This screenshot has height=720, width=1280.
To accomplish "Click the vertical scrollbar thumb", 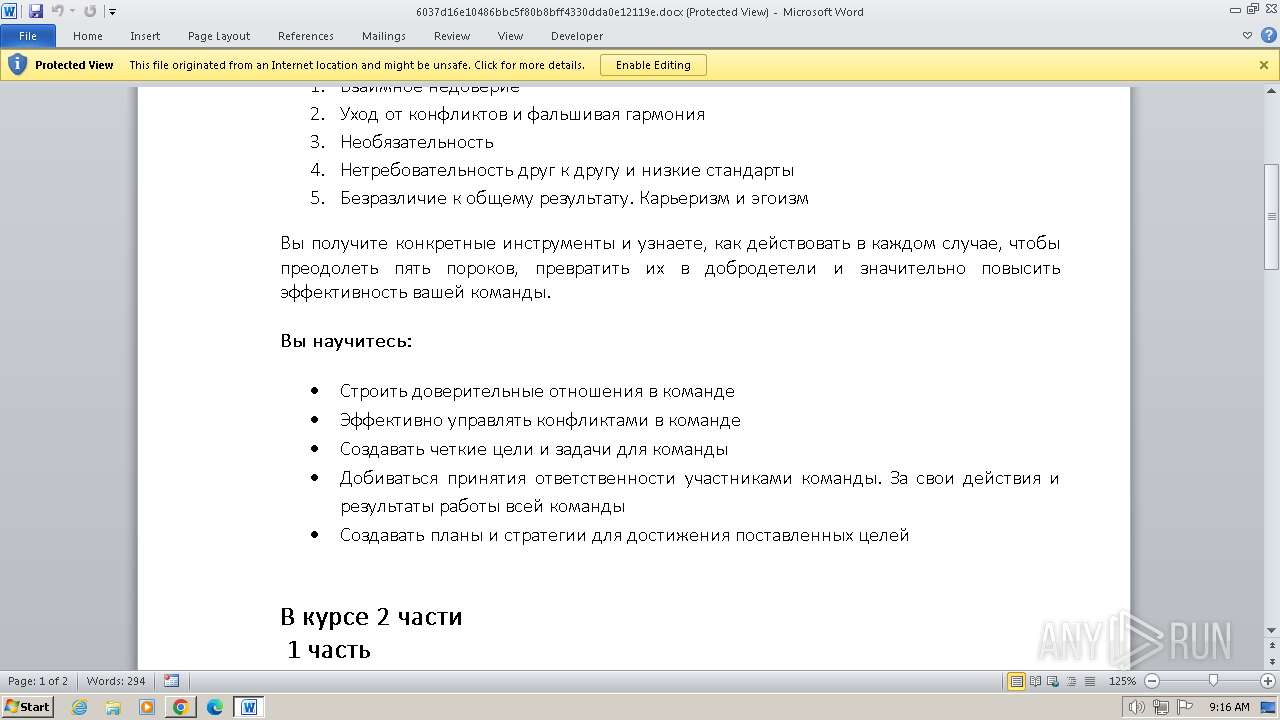I will pos(1271,217).
